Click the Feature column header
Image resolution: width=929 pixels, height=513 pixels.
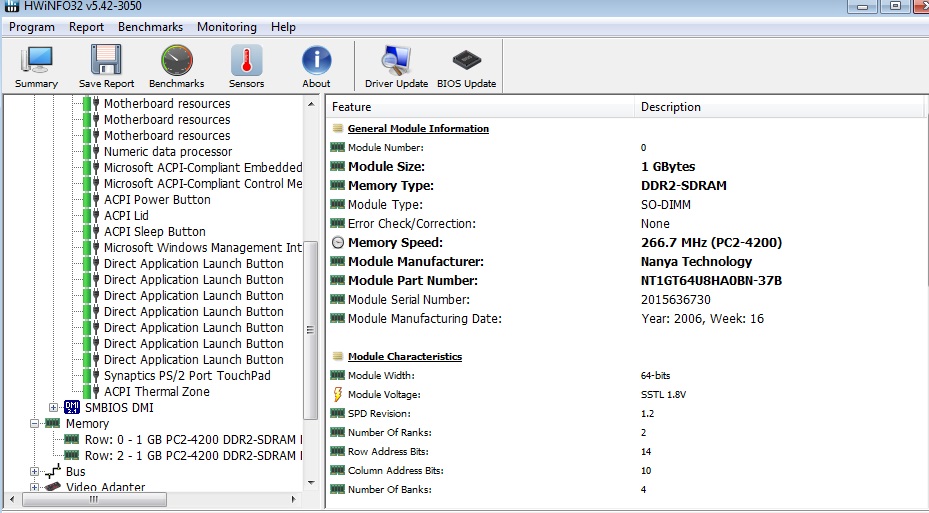coord(480,107)
